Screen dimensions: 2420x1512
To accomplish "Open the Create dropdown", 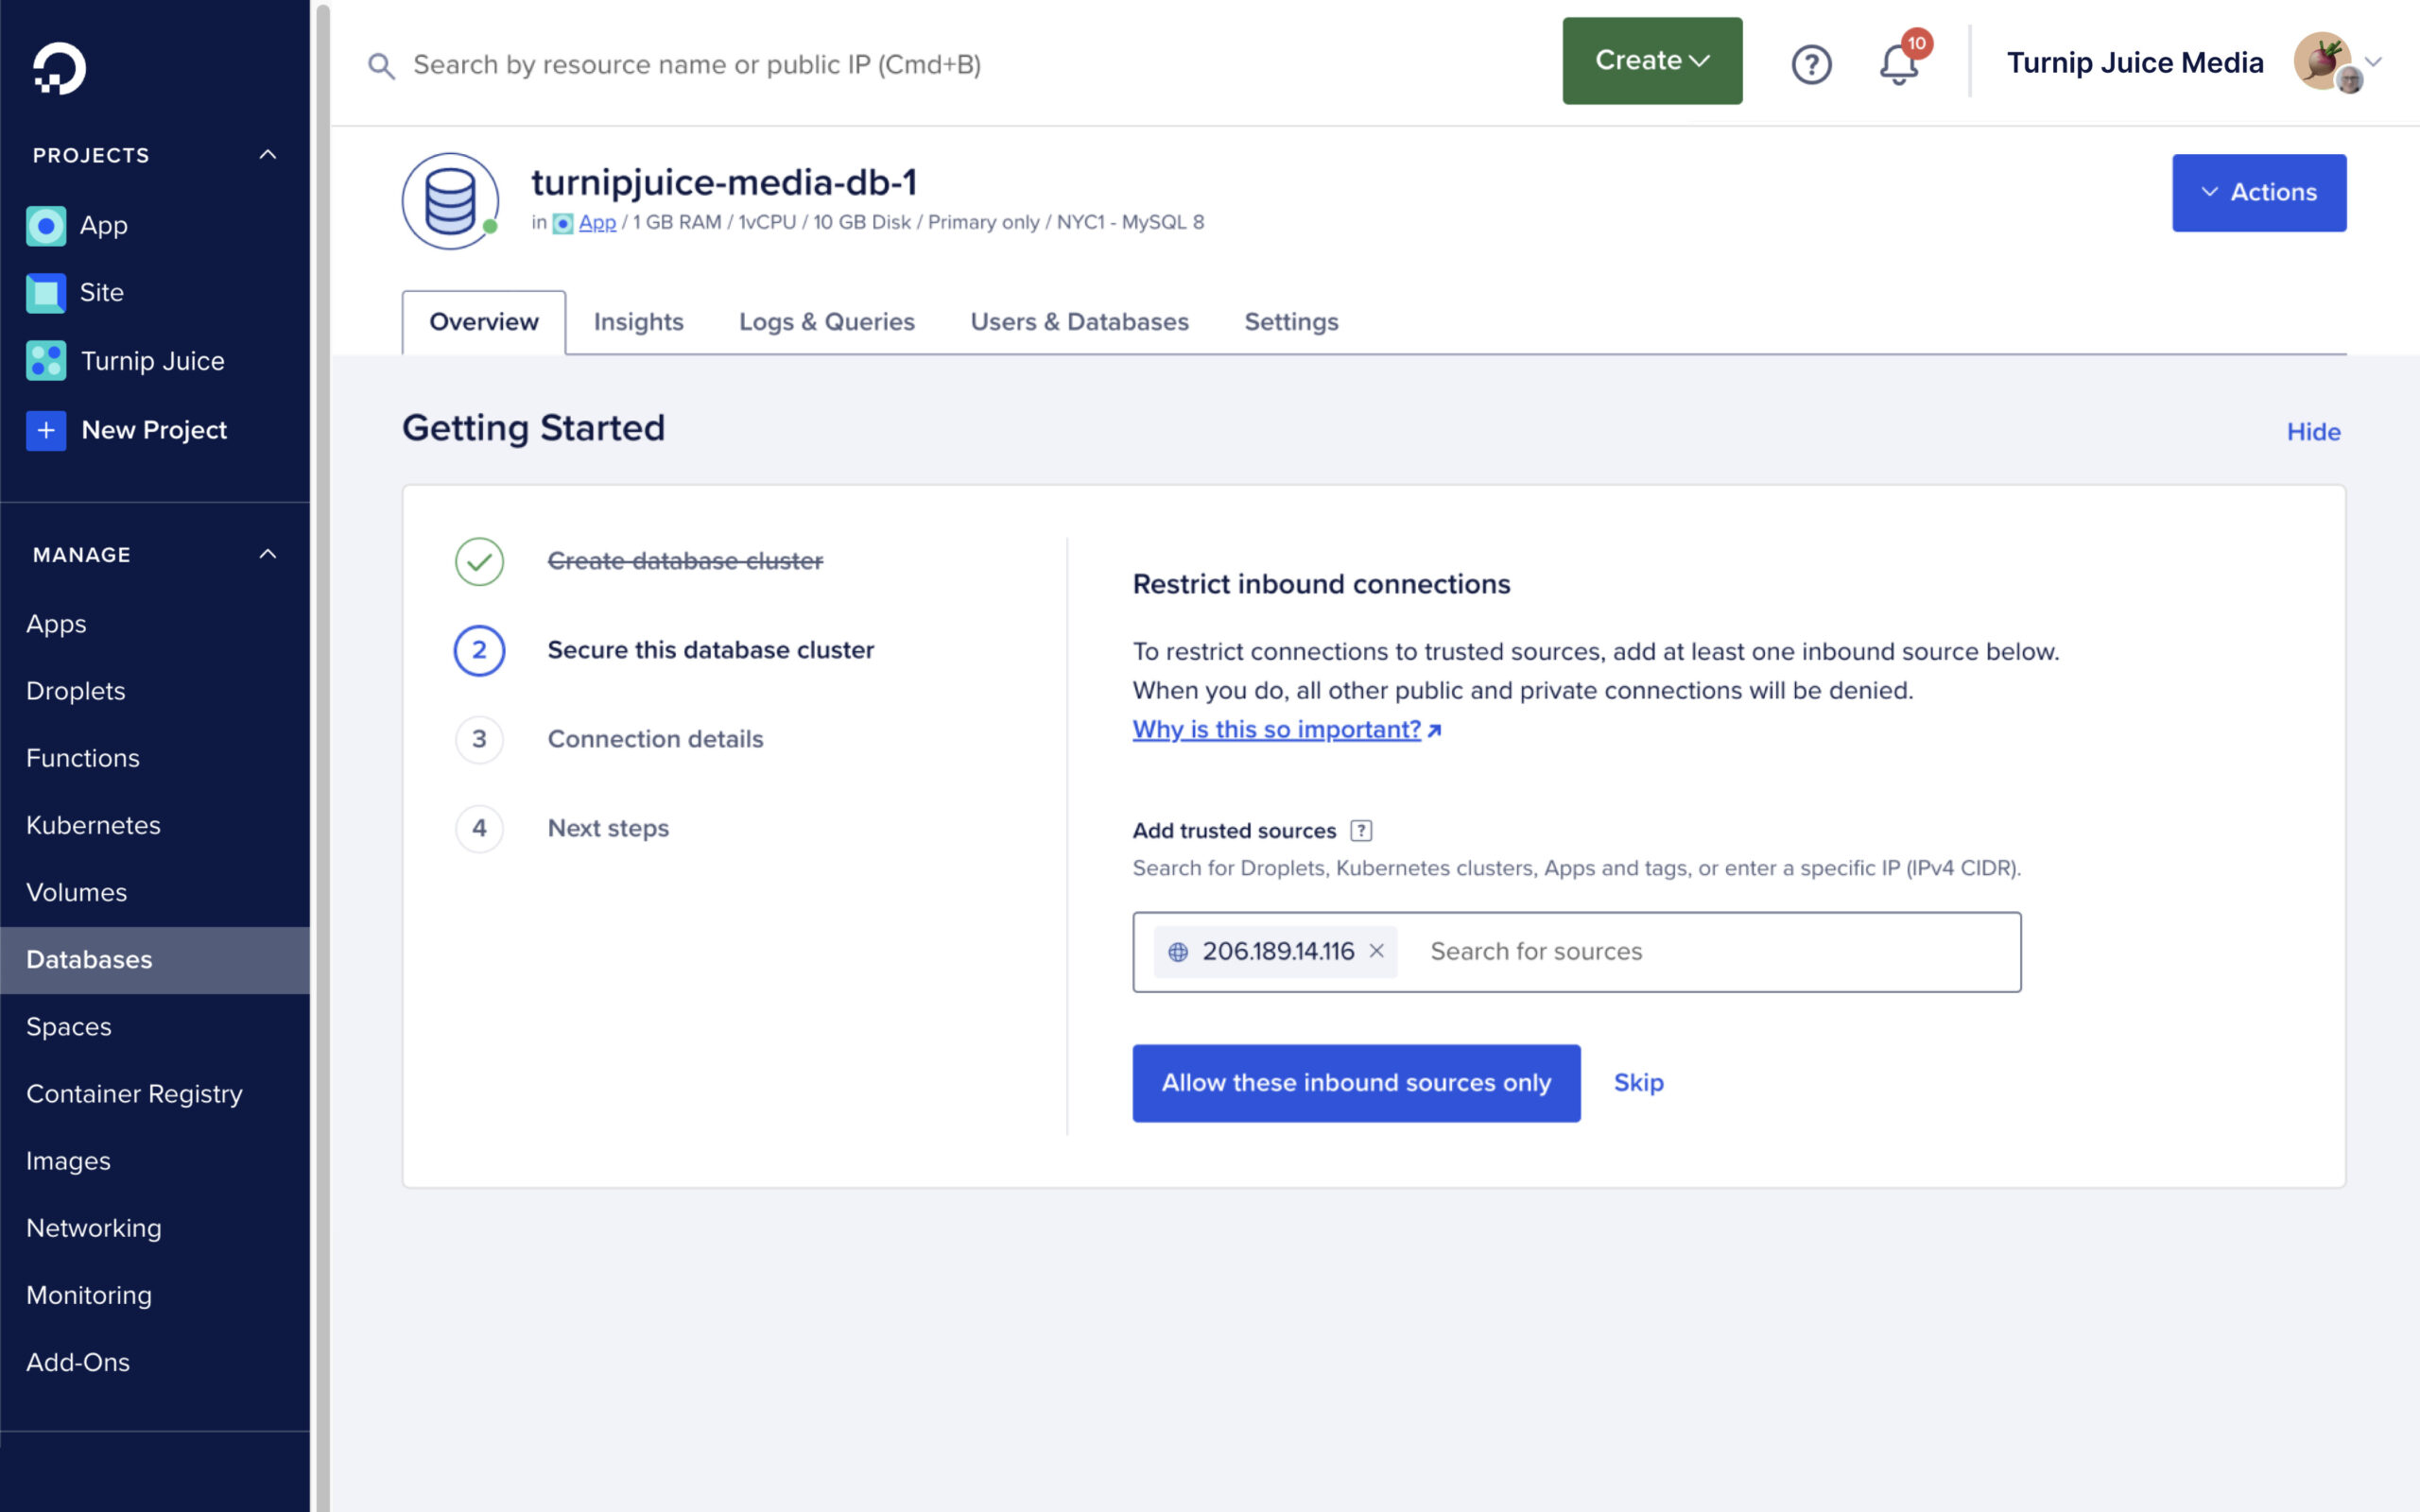I will tap(1652, 61).
